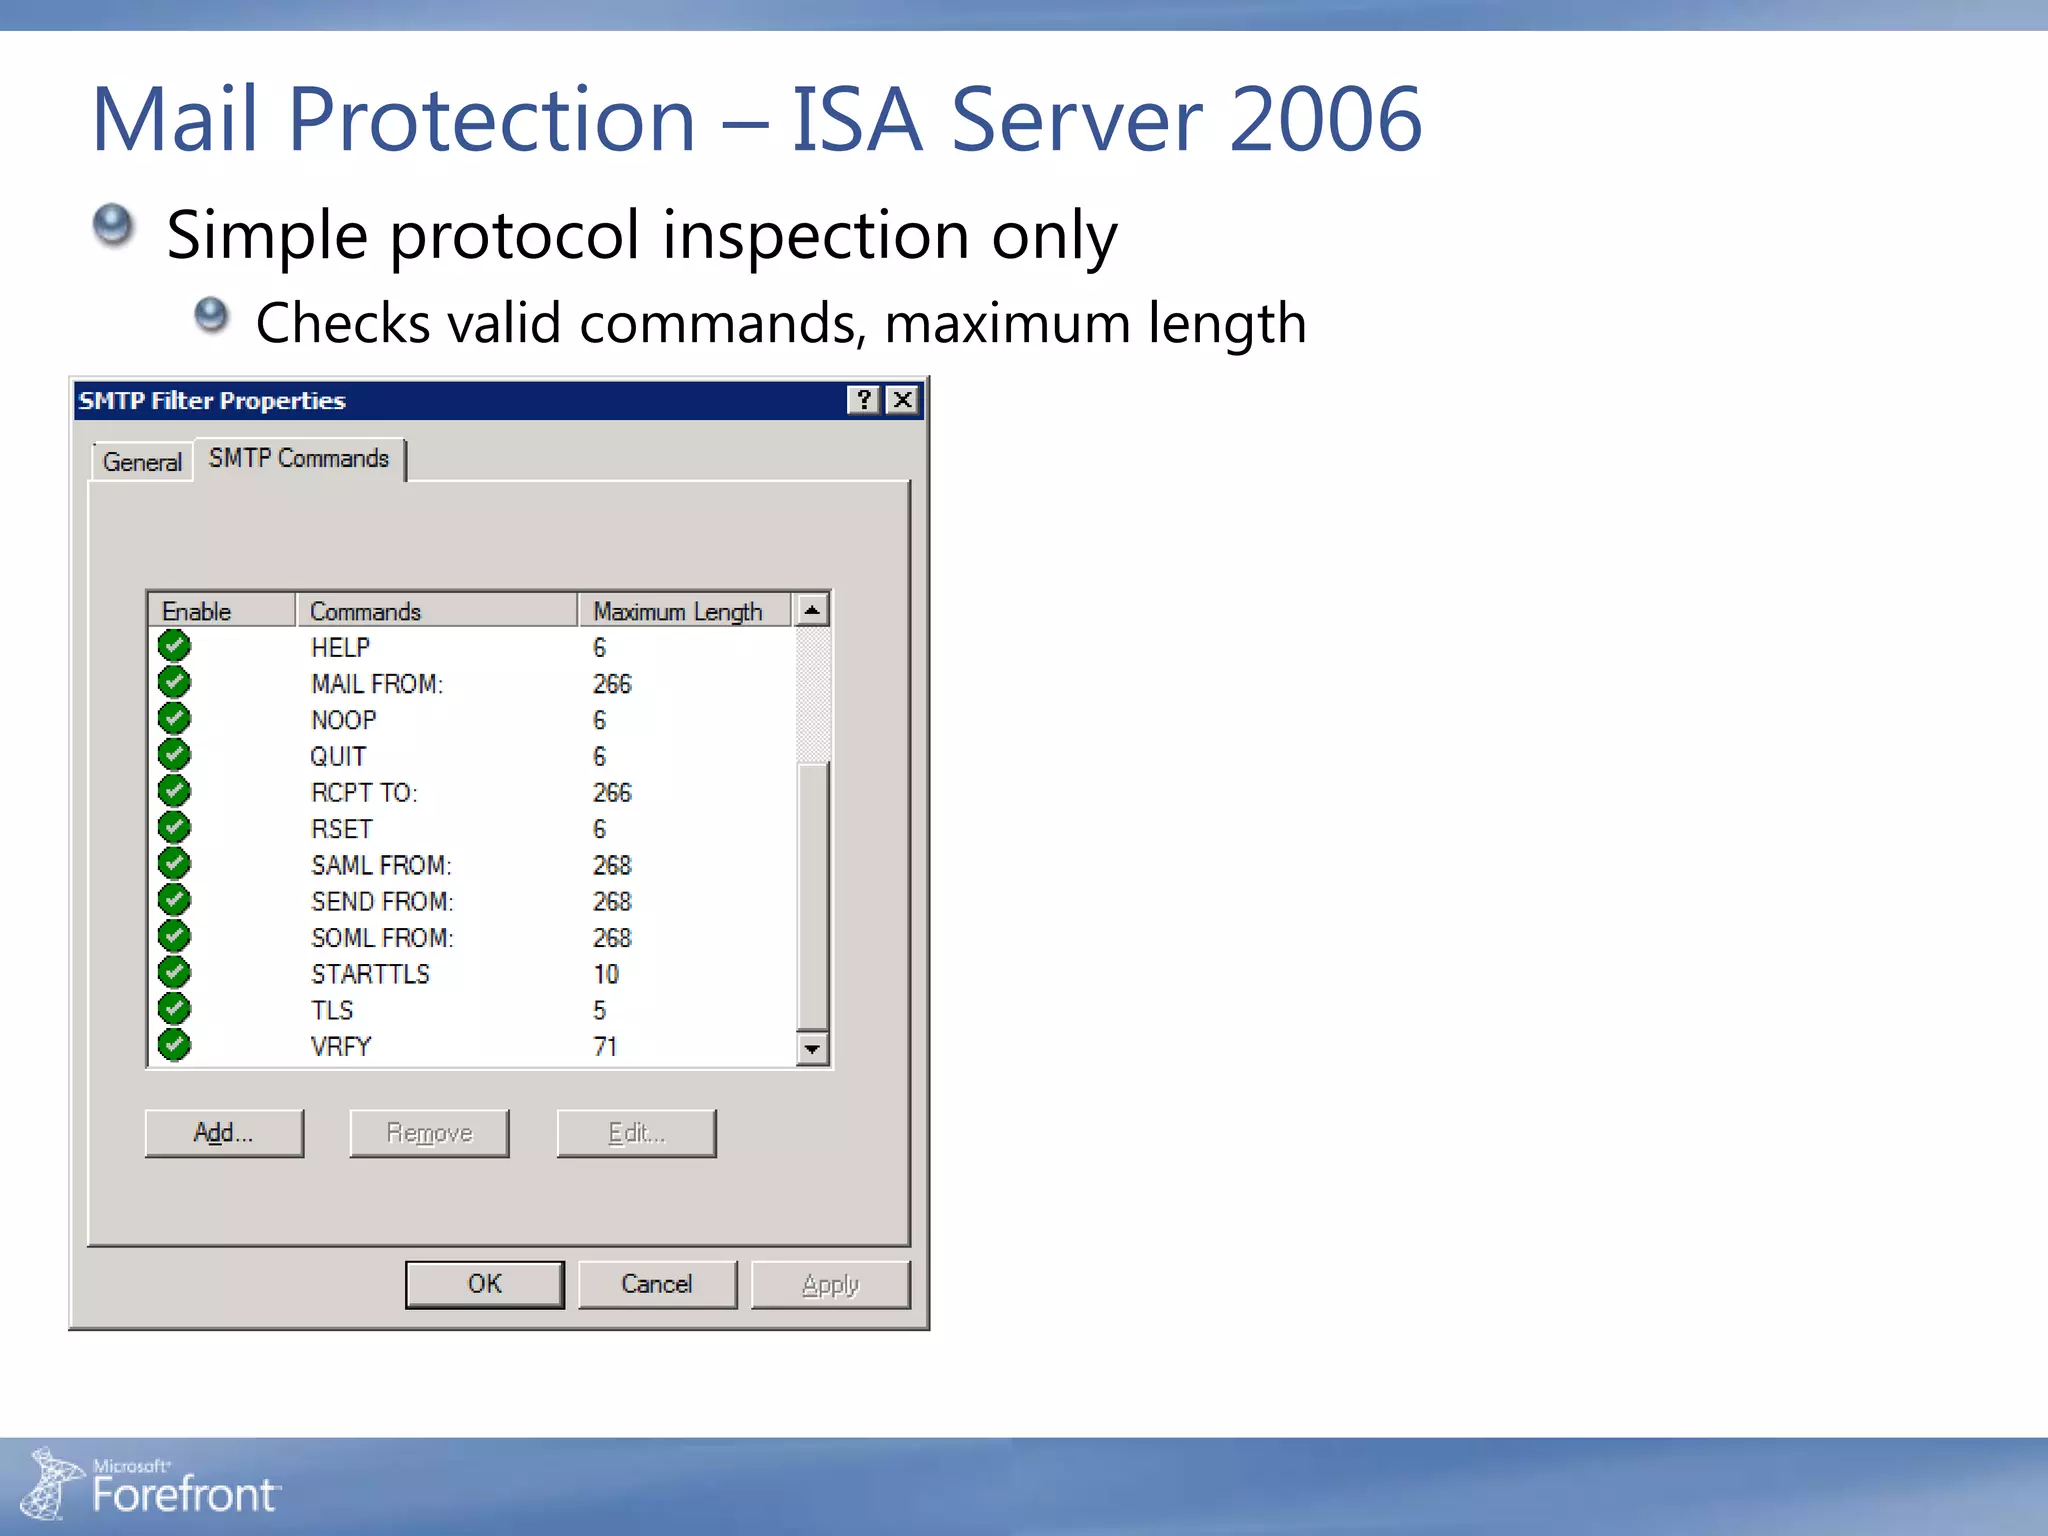Sort by the Commands column header
2048x1536 pixels.
click(437, 610)
